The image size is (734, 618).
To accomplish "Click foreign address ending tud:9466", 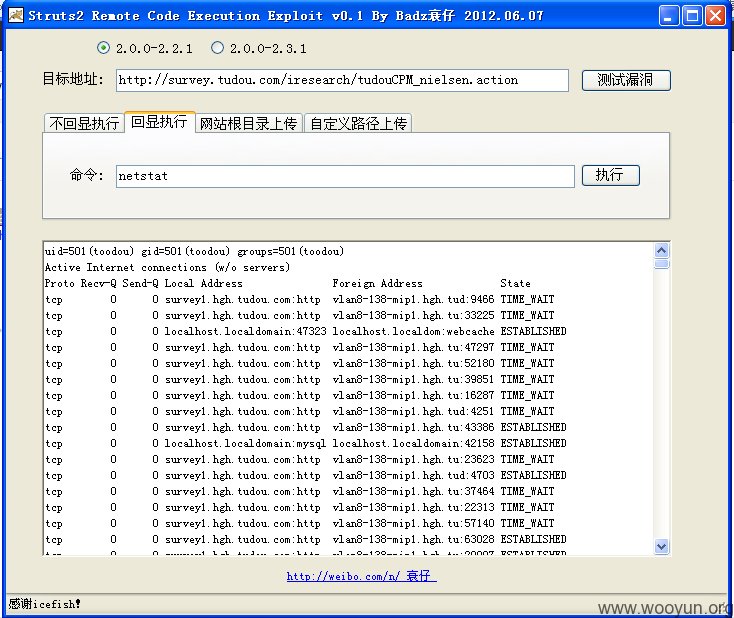I will click(413, 299).
